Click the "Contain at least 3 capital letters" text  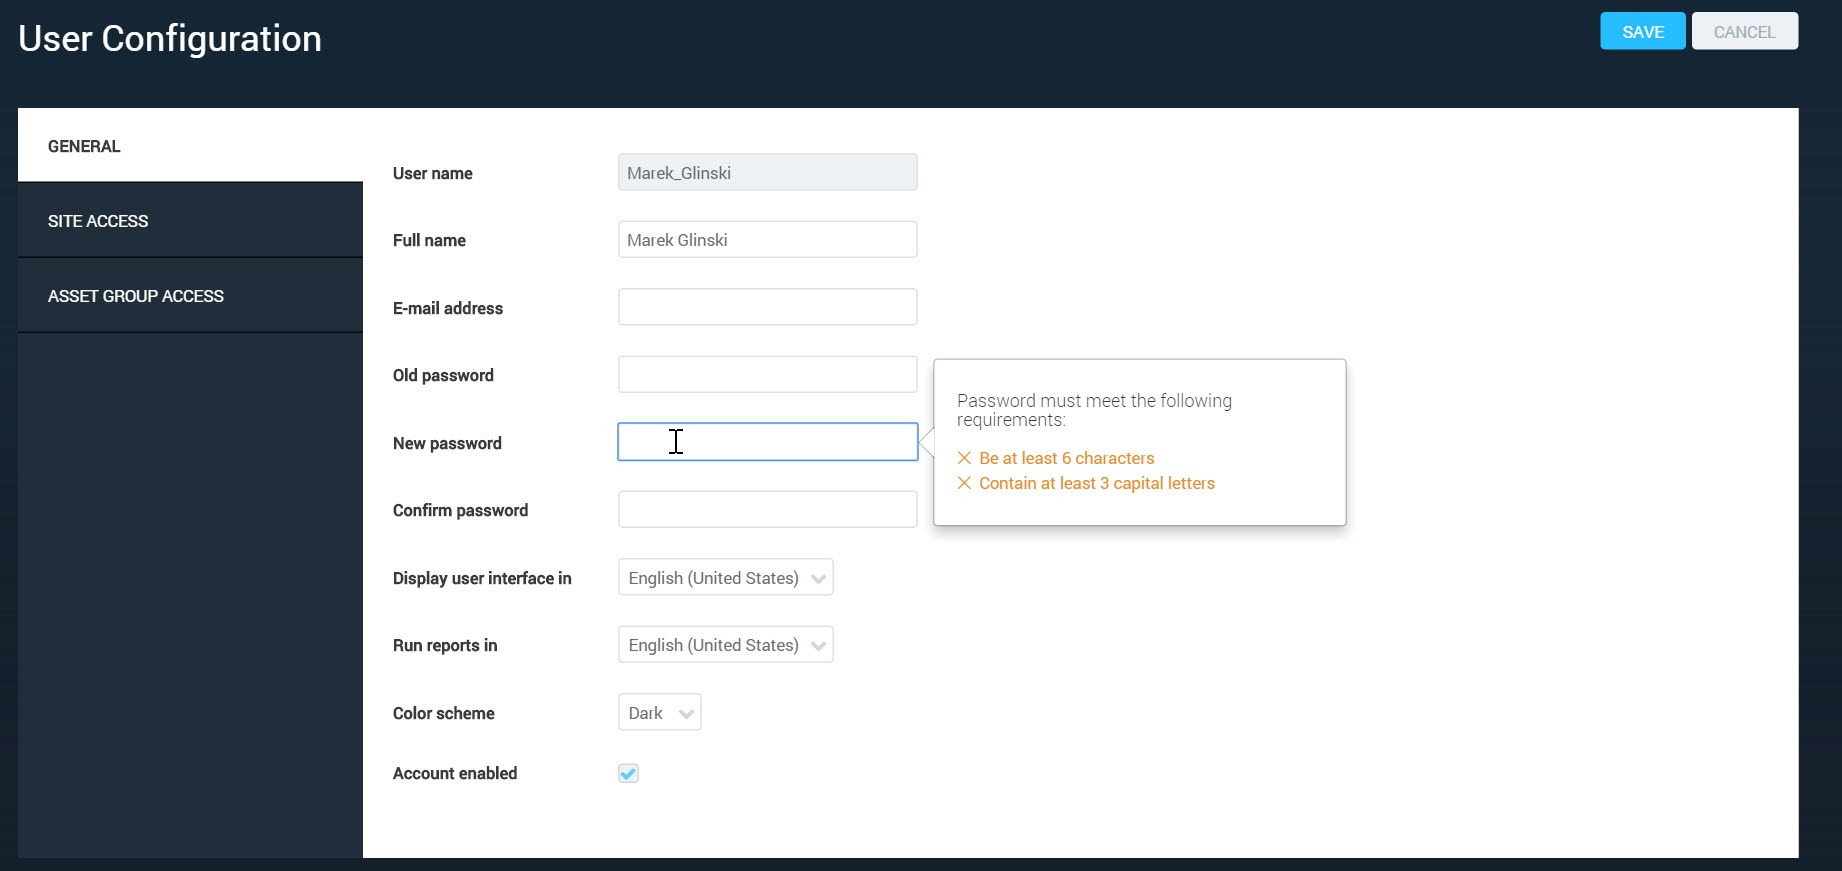1096,483
